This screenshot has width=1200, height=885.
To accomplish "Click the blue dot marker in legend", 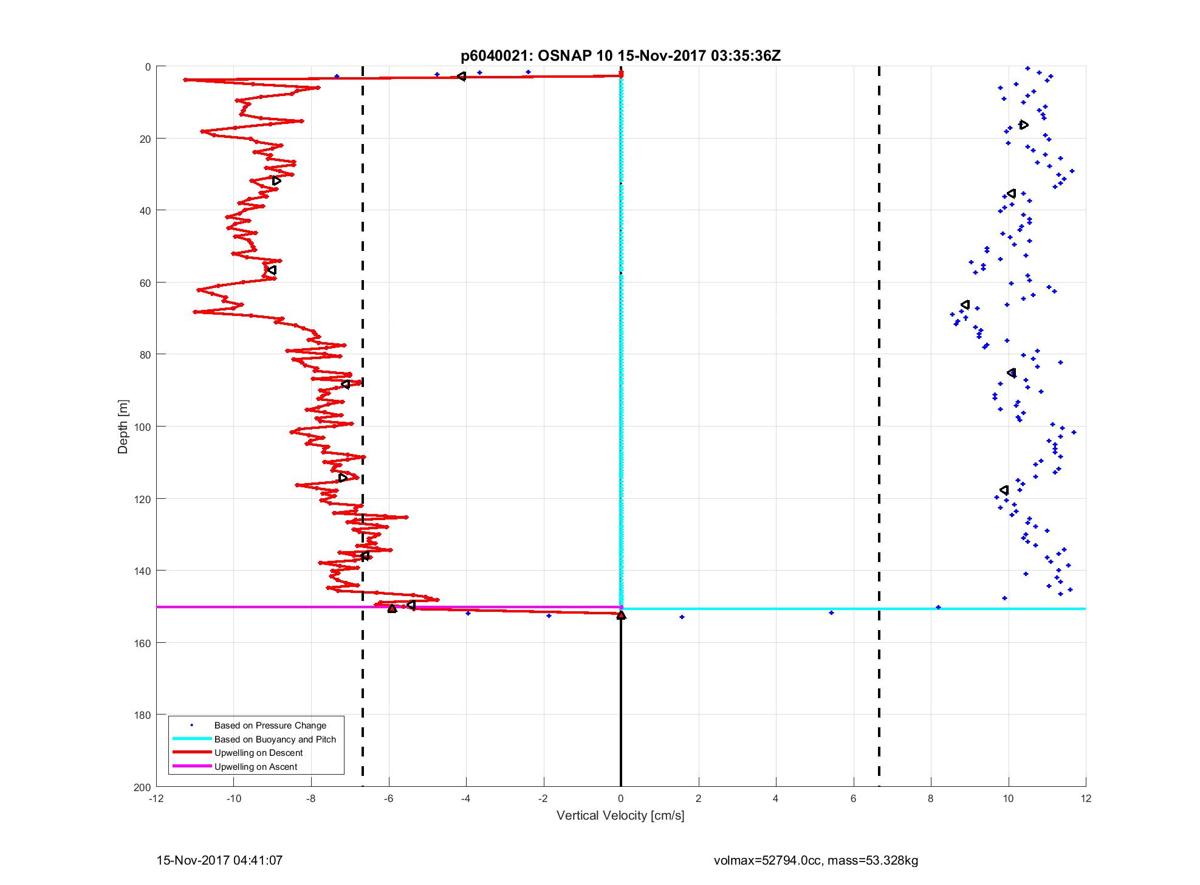I will pos(190,725).
